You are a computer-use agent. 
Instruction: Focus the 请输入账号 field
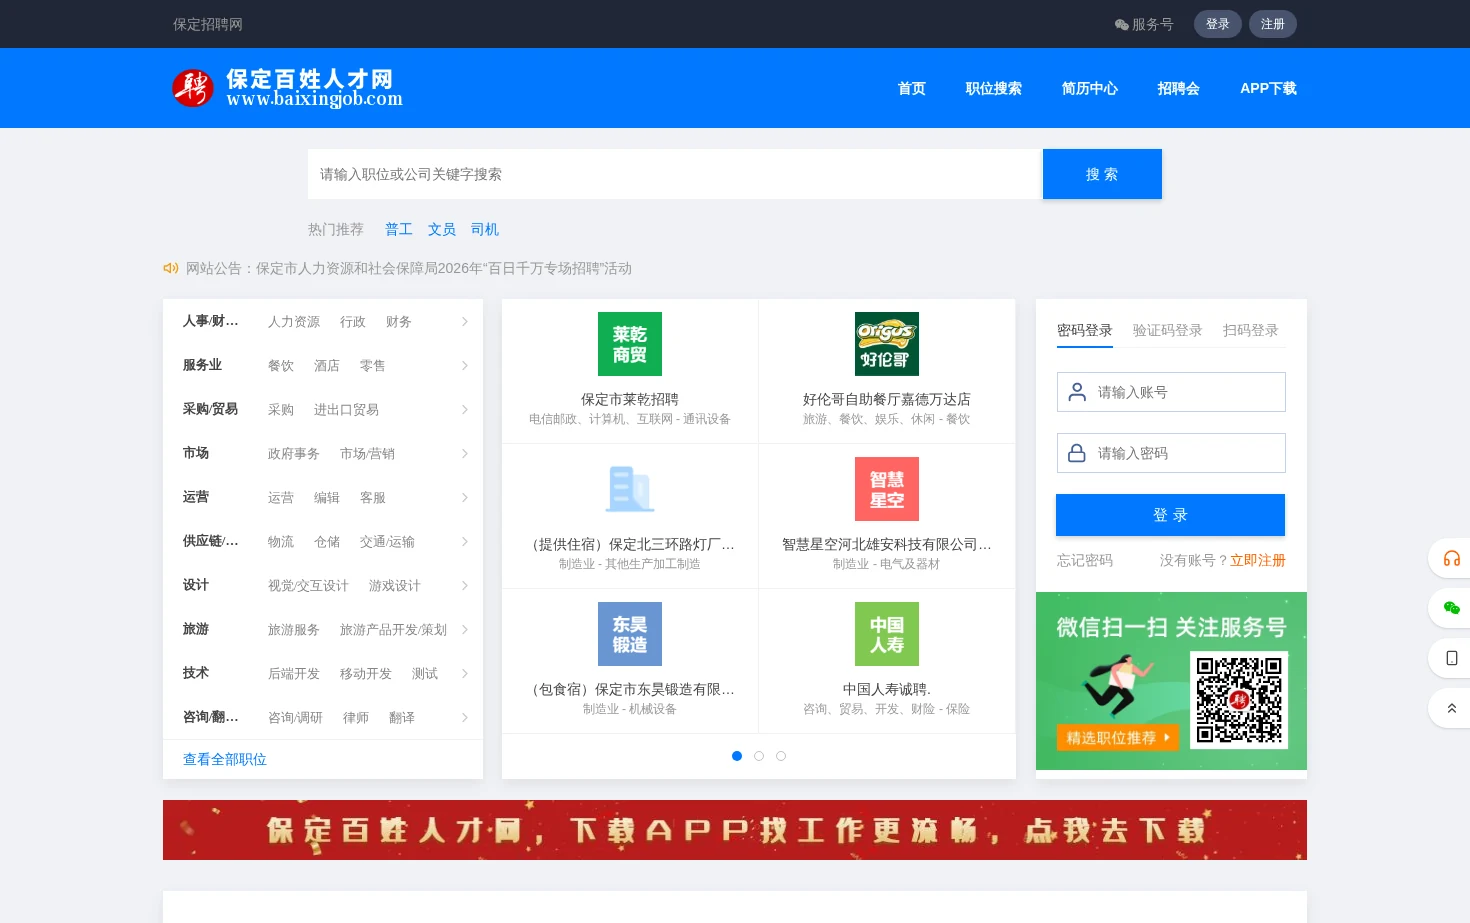pos(1171,392)
